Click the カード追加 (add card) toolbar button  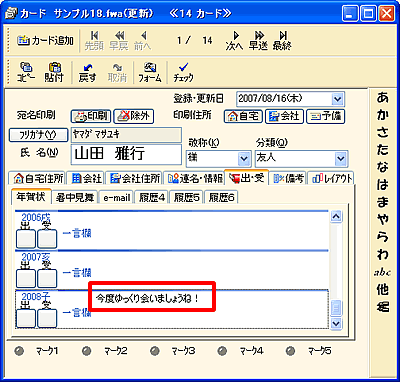pos(45,41)
